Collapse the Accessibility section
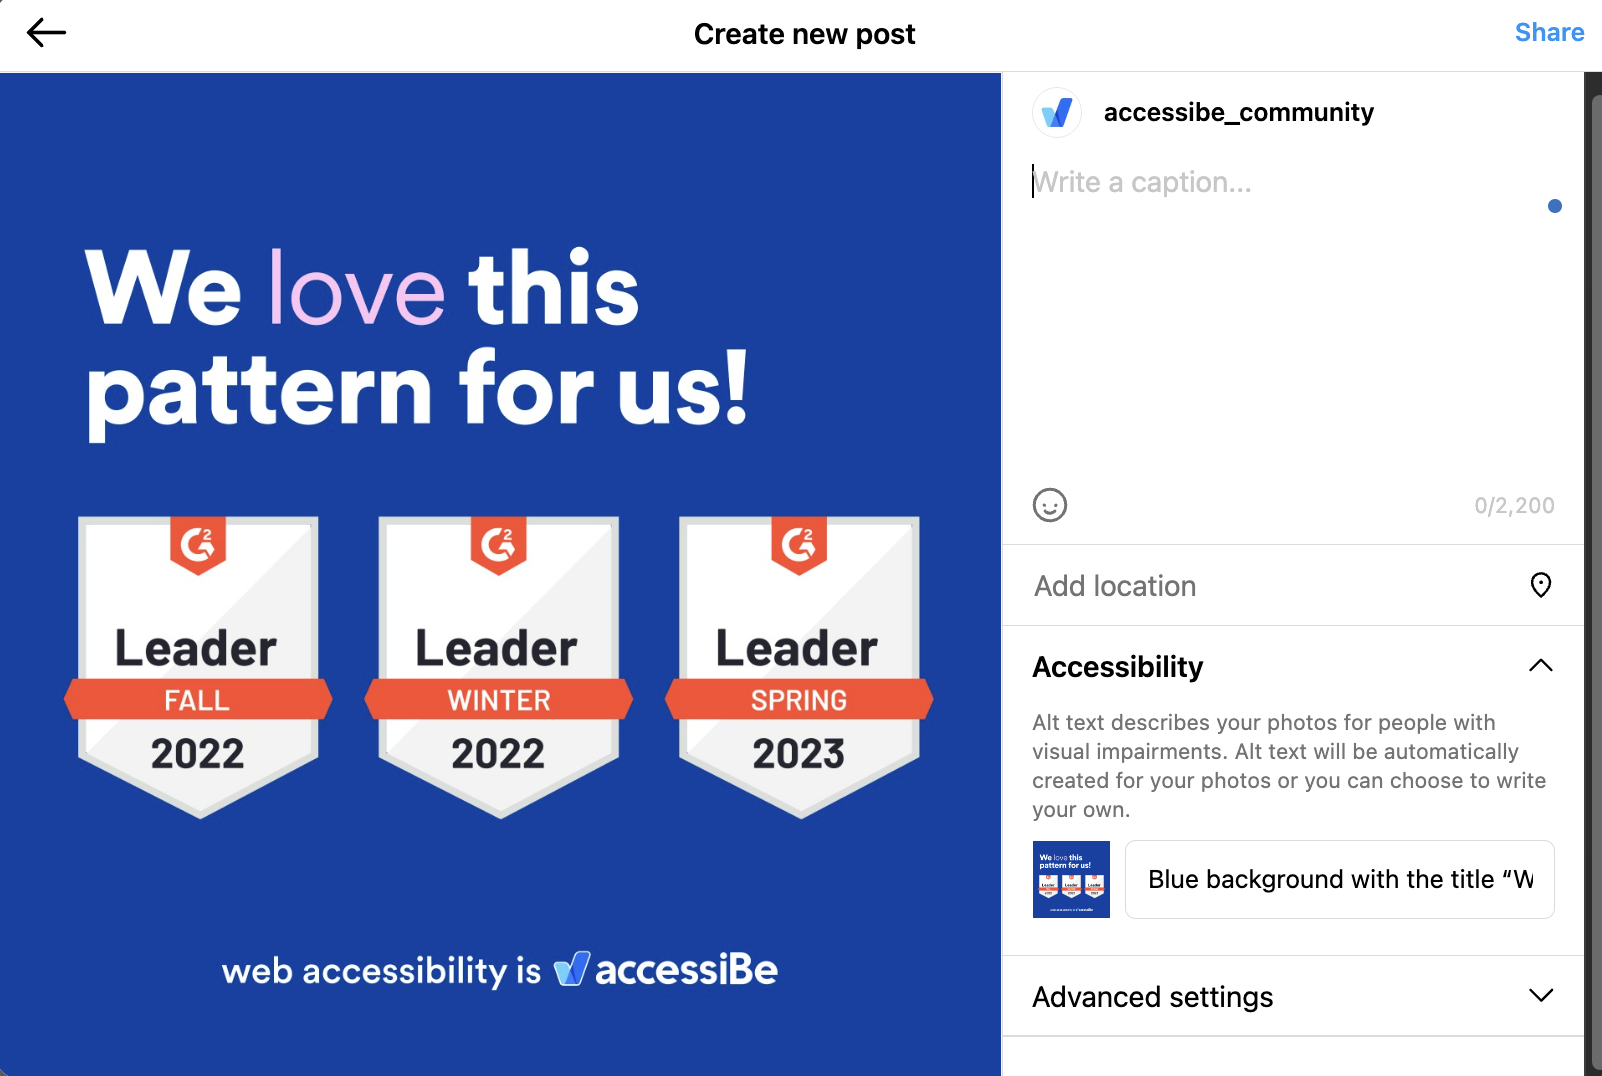Viewport: 1602px width, 1076px height. [1541, 666]
